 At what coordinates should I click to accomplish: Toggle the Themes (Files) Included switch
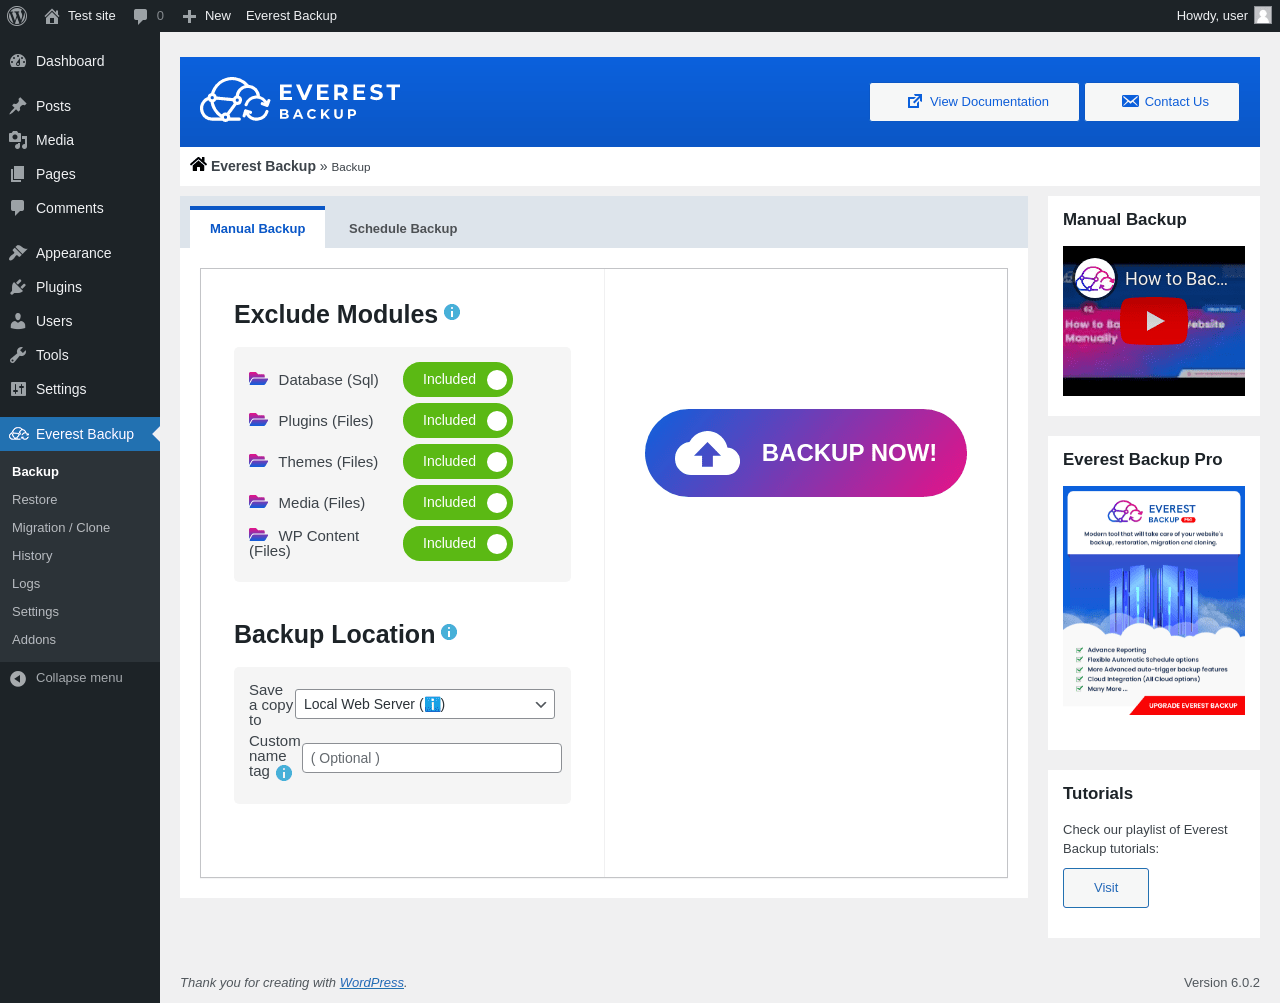(458, 462)
